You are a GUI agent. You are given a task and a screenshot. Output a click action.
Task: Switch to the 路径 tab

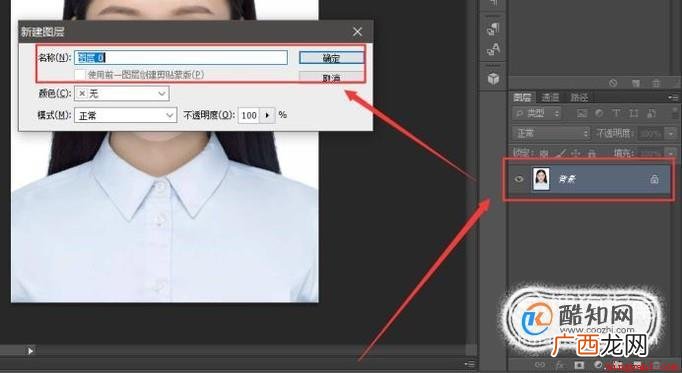(x=579, y=97)
